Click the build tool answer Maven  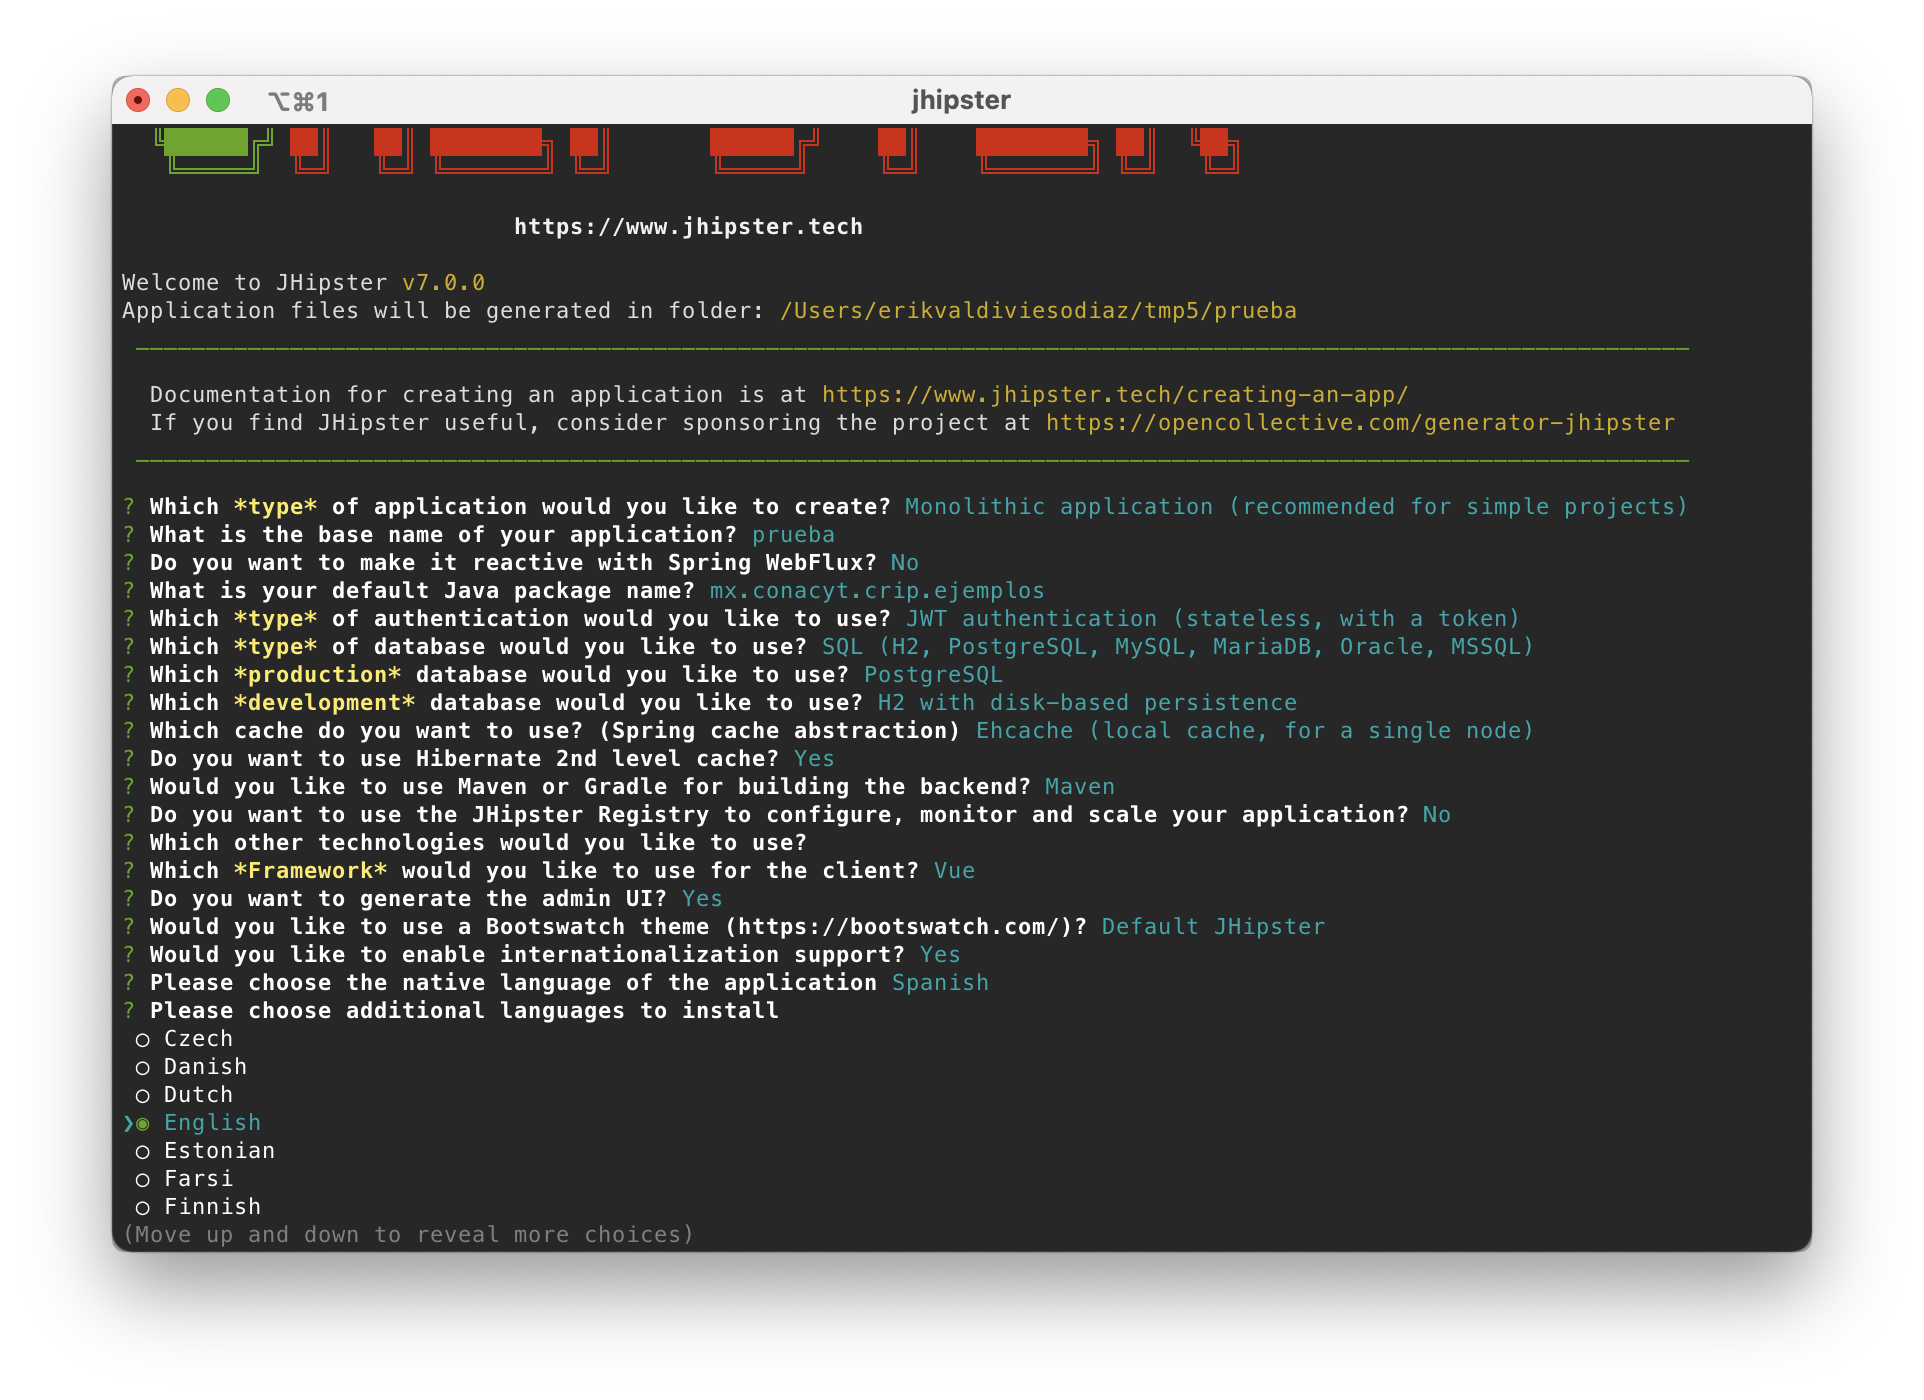1080,787
